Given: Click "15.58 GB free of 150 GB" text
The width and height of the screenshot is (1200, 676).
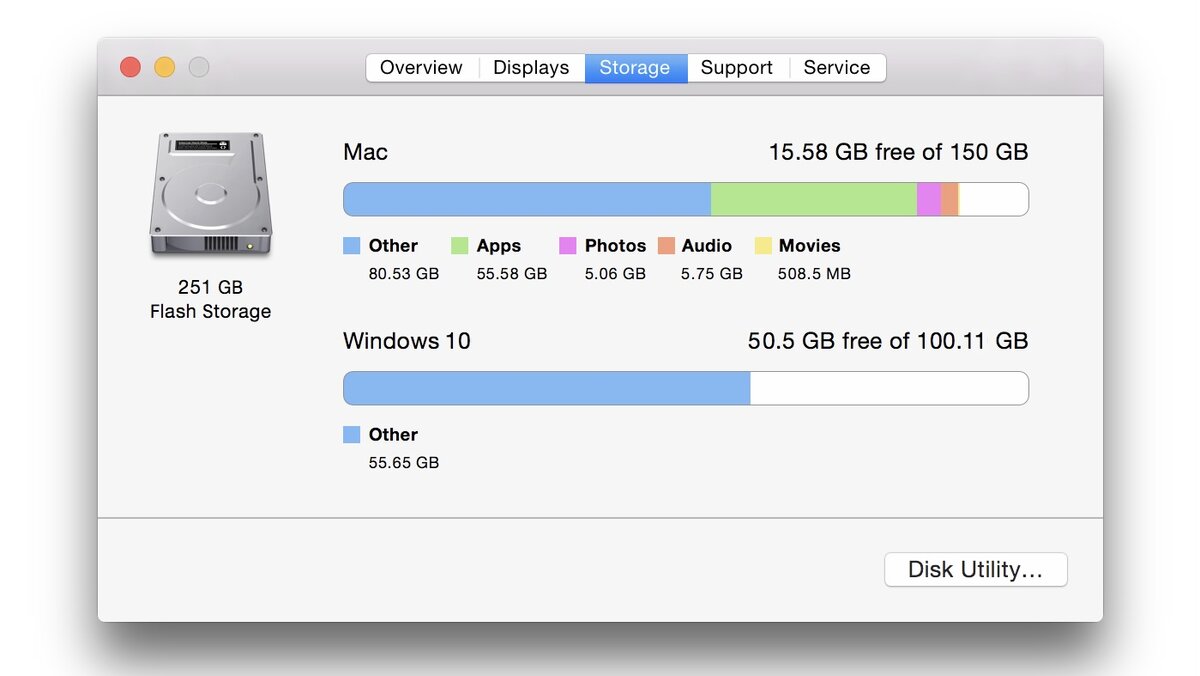Looking at the screenshot, I should 898,152.
